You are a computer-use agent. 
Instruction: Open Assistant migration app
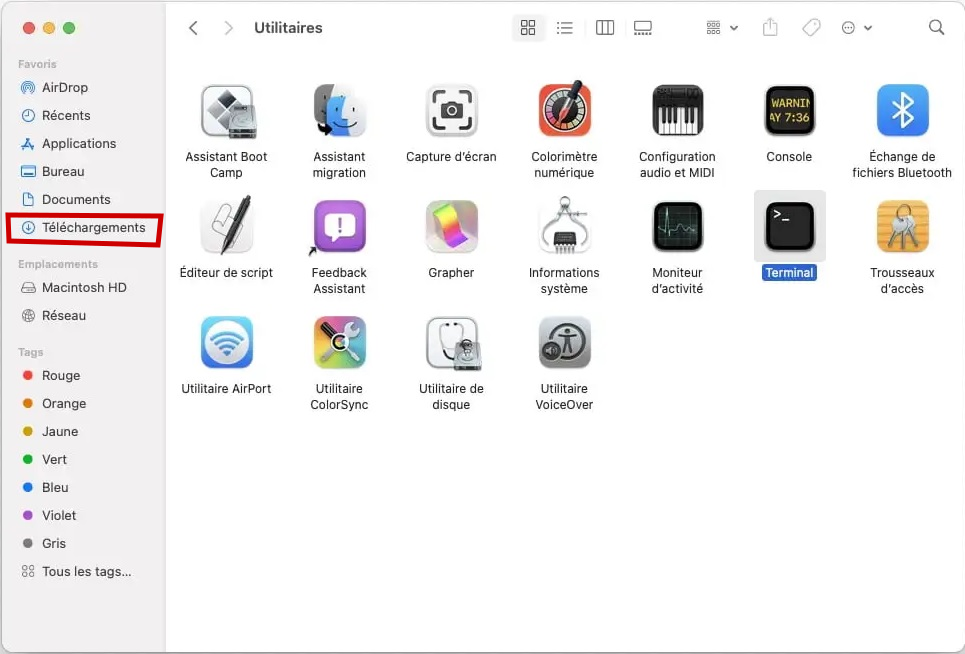[339, 111]
